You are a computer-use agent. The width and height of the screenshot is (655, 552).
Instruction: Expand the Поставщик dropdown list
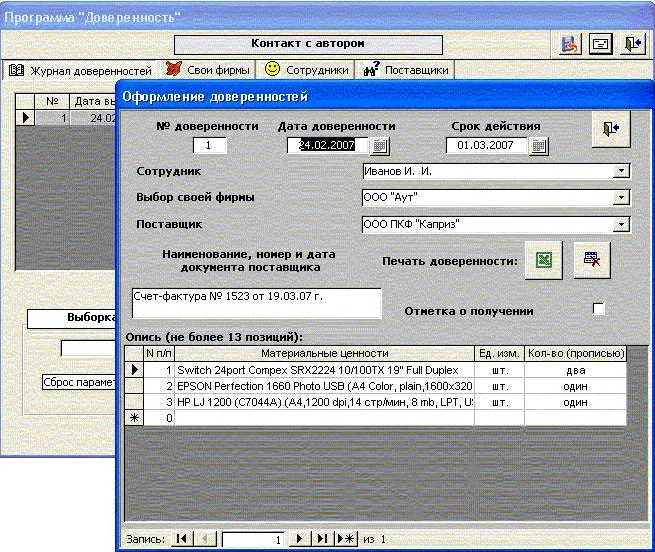621,224
